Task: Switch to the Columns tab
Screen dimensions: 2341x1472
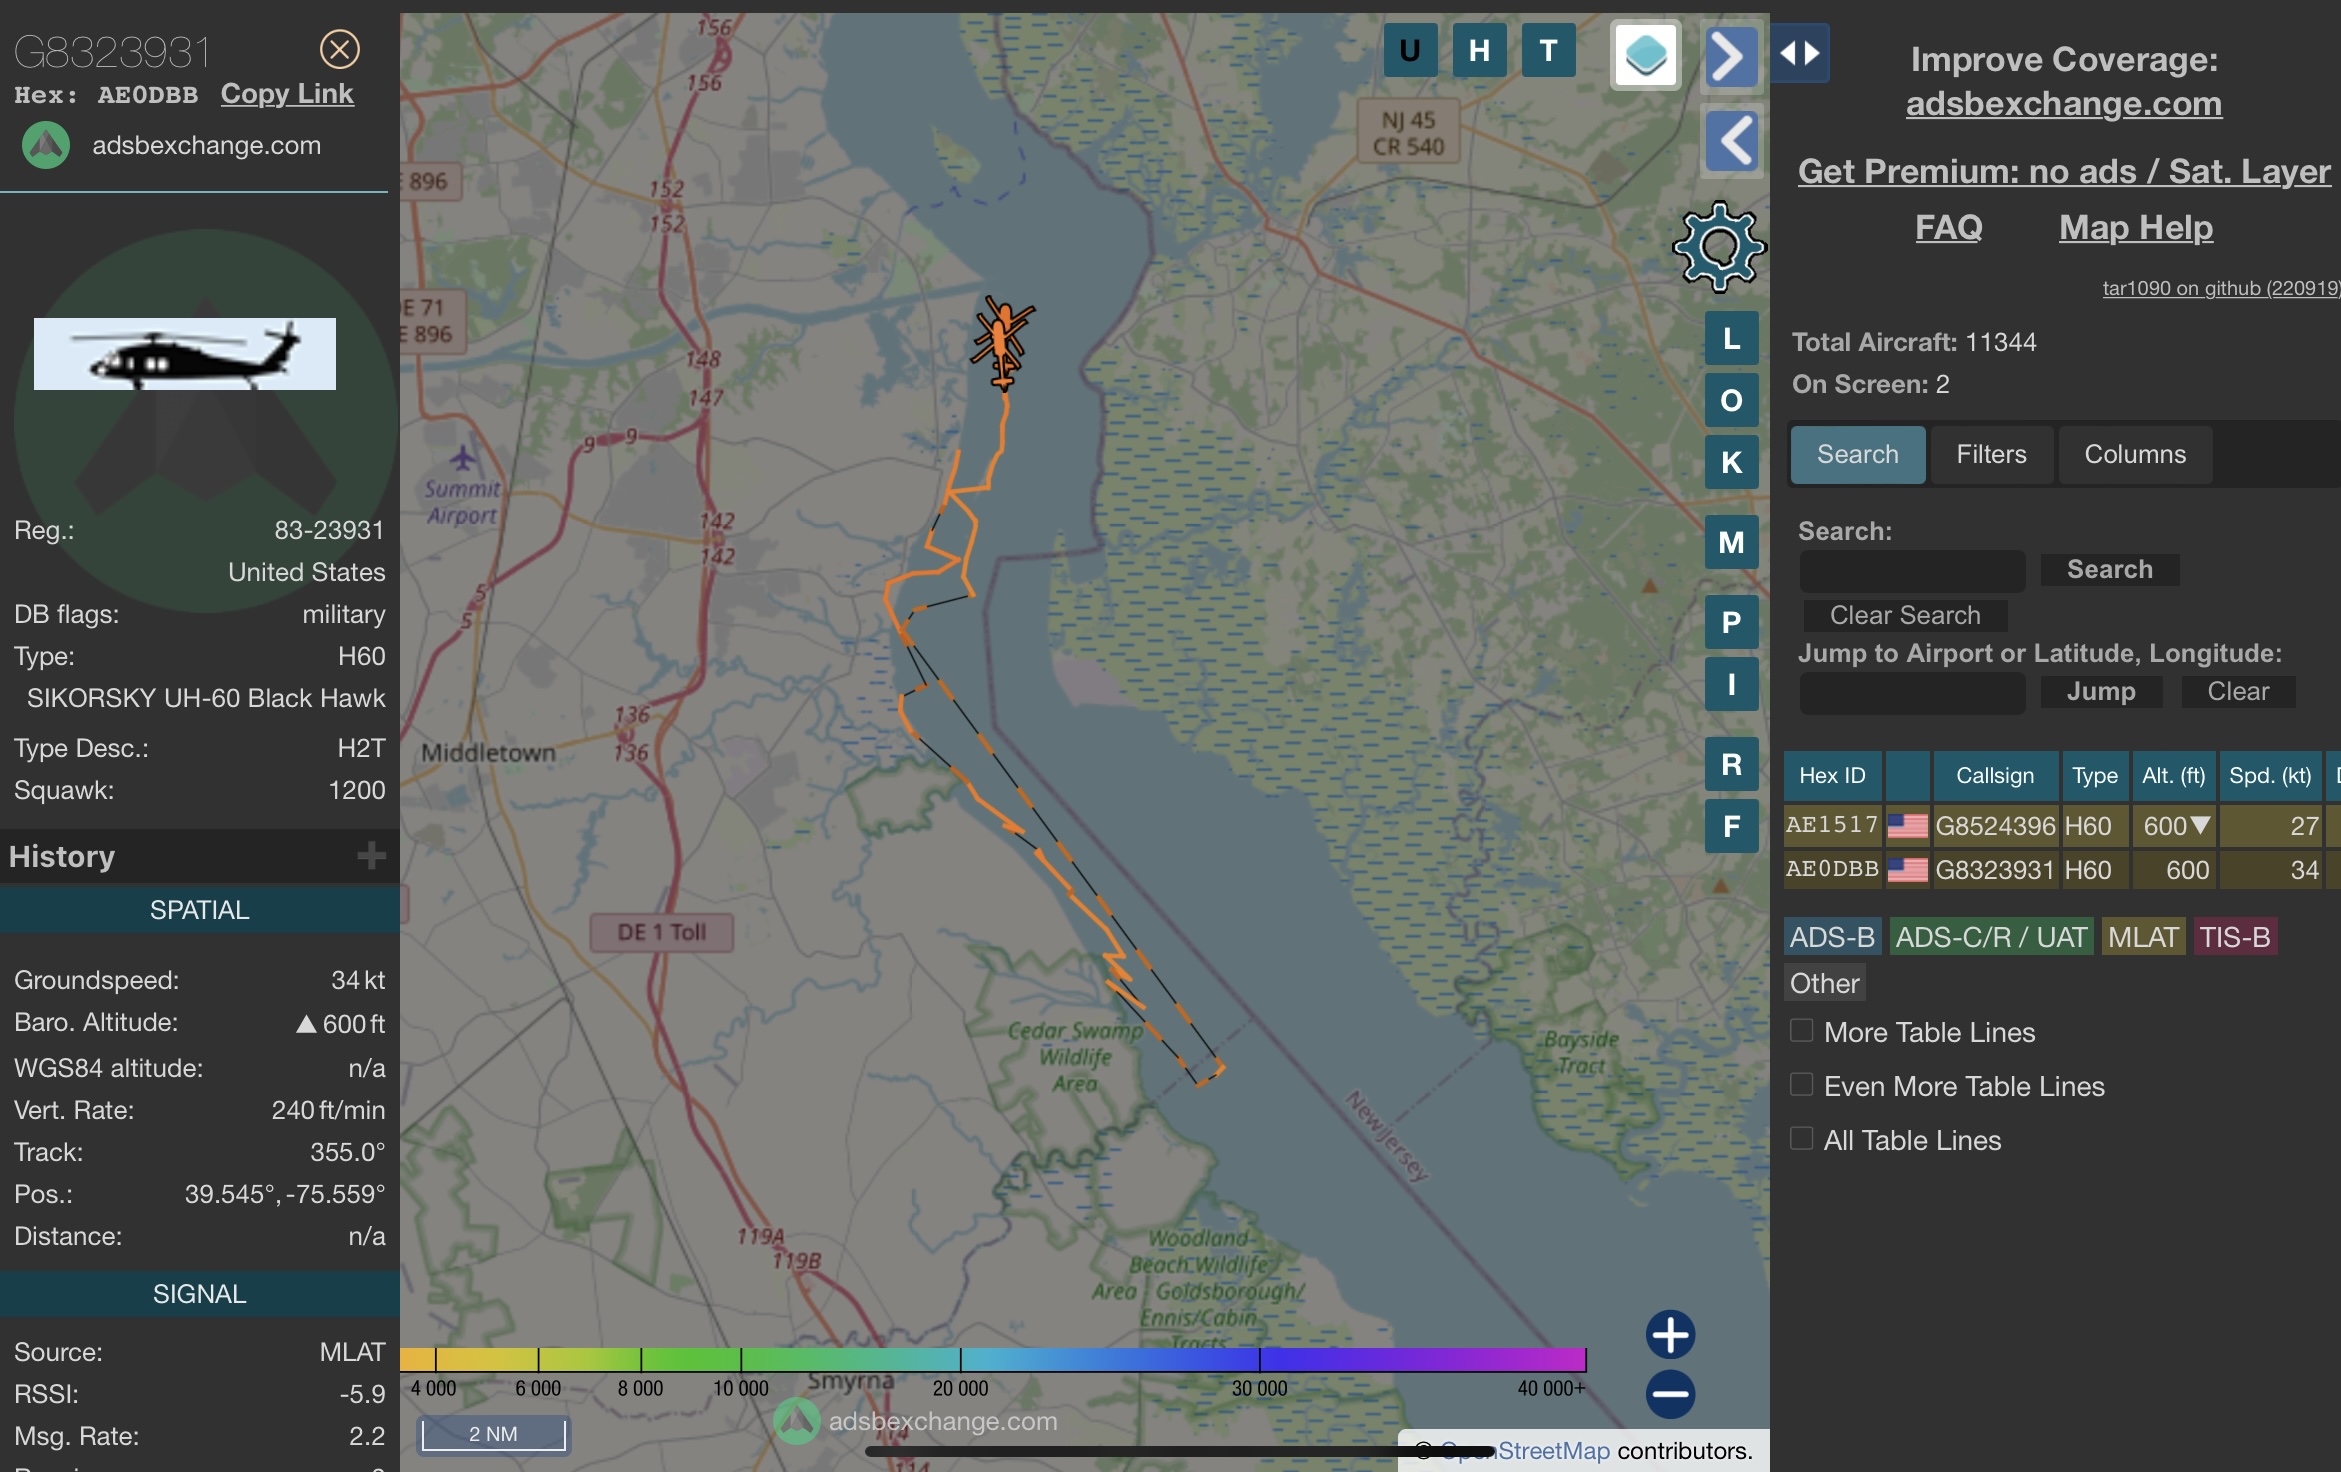Action: pos(2135,455)
